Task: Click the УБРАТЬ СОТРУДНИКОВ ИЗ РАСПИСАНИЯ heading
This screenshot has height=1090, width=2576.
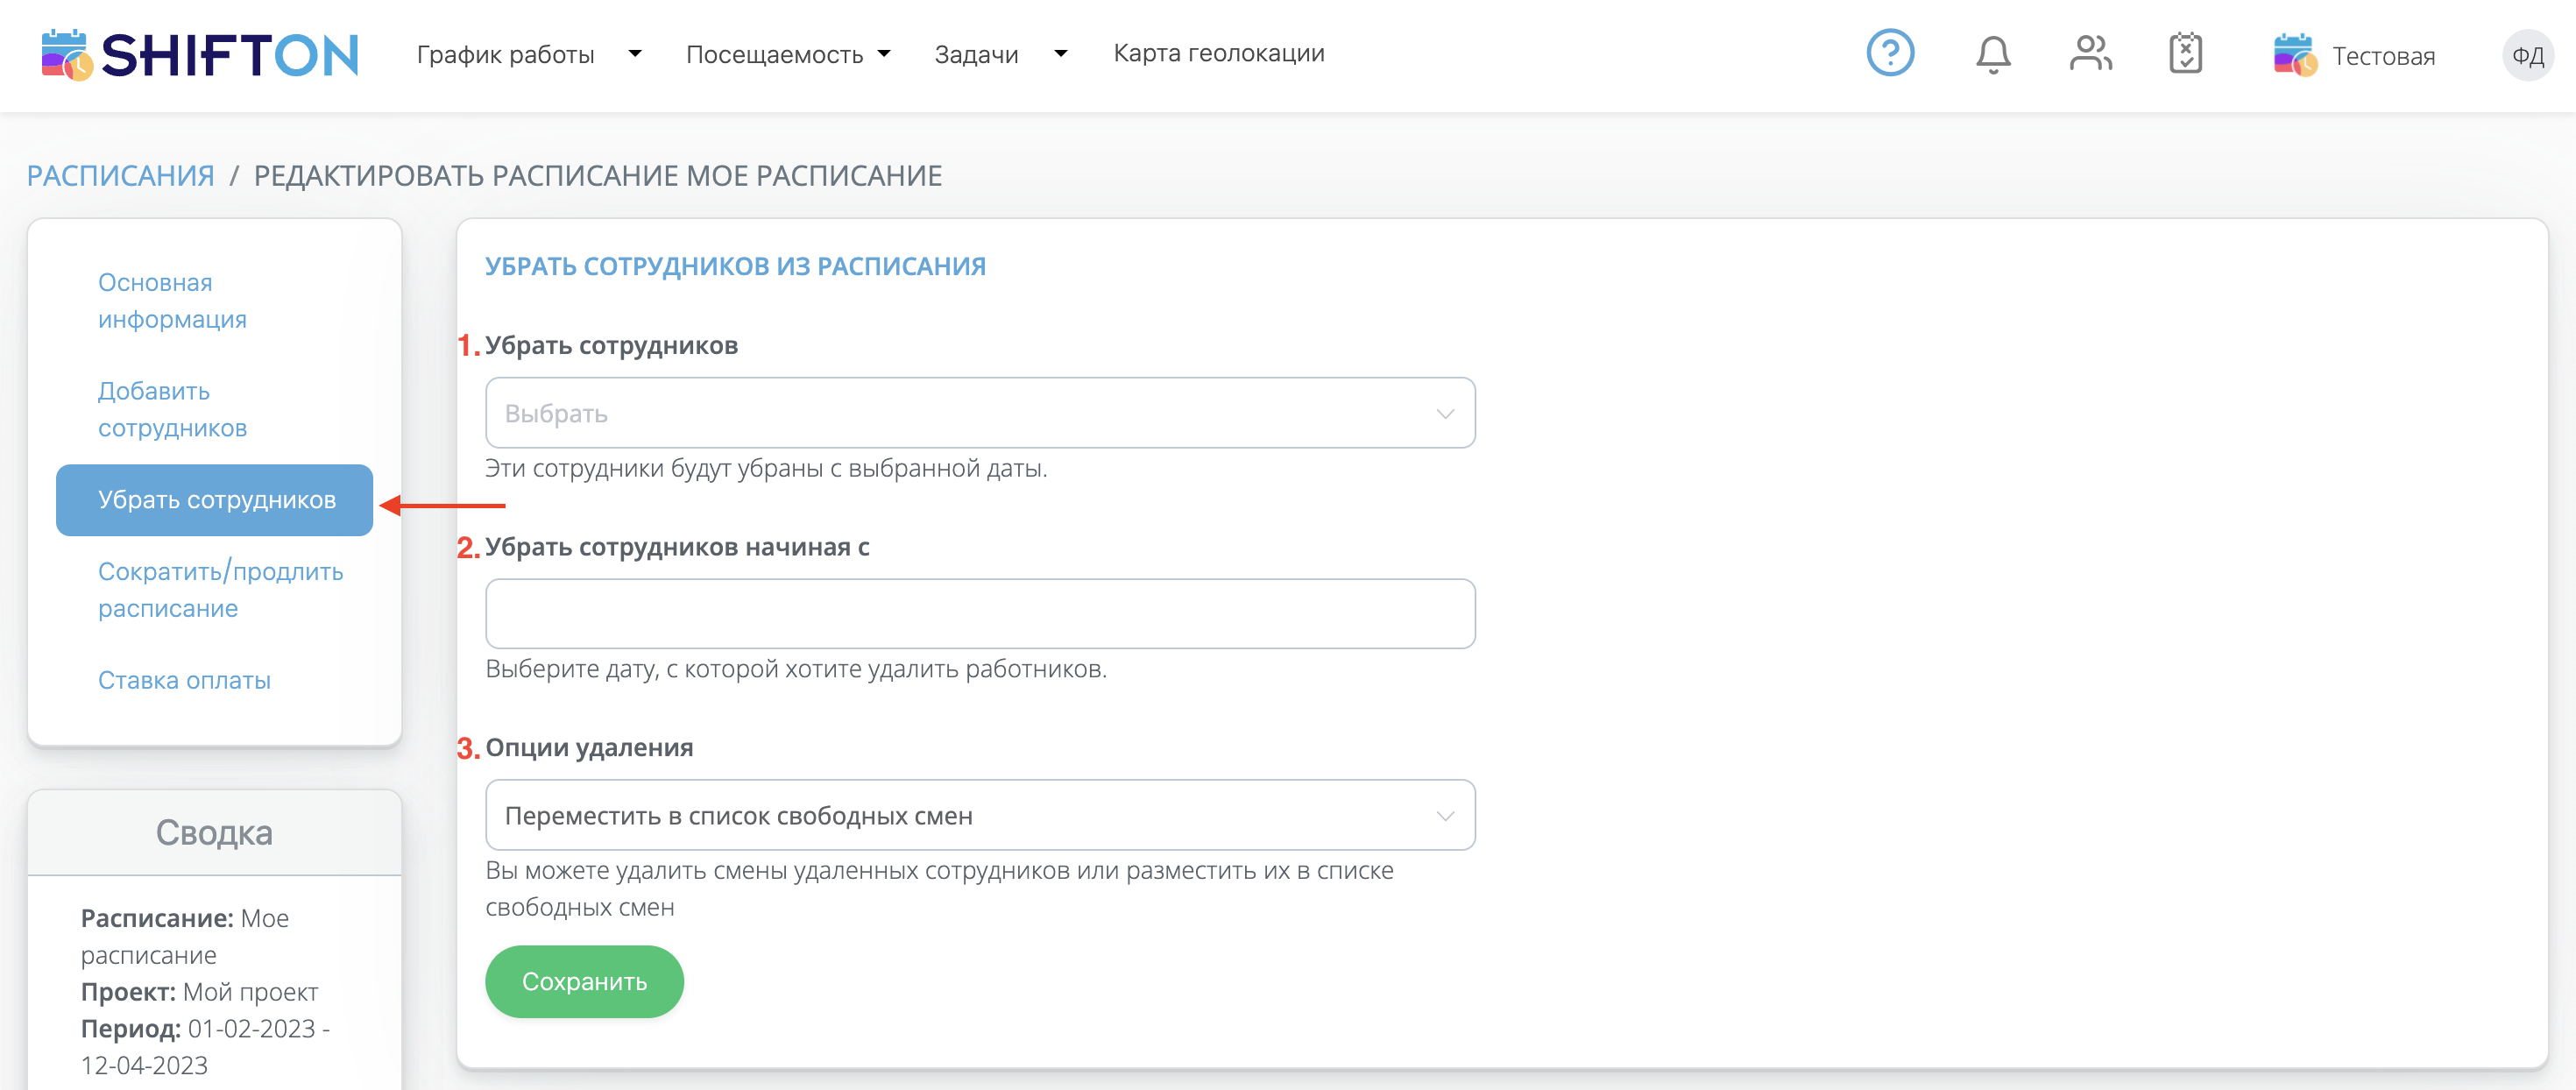Action: tap(735, 266)
